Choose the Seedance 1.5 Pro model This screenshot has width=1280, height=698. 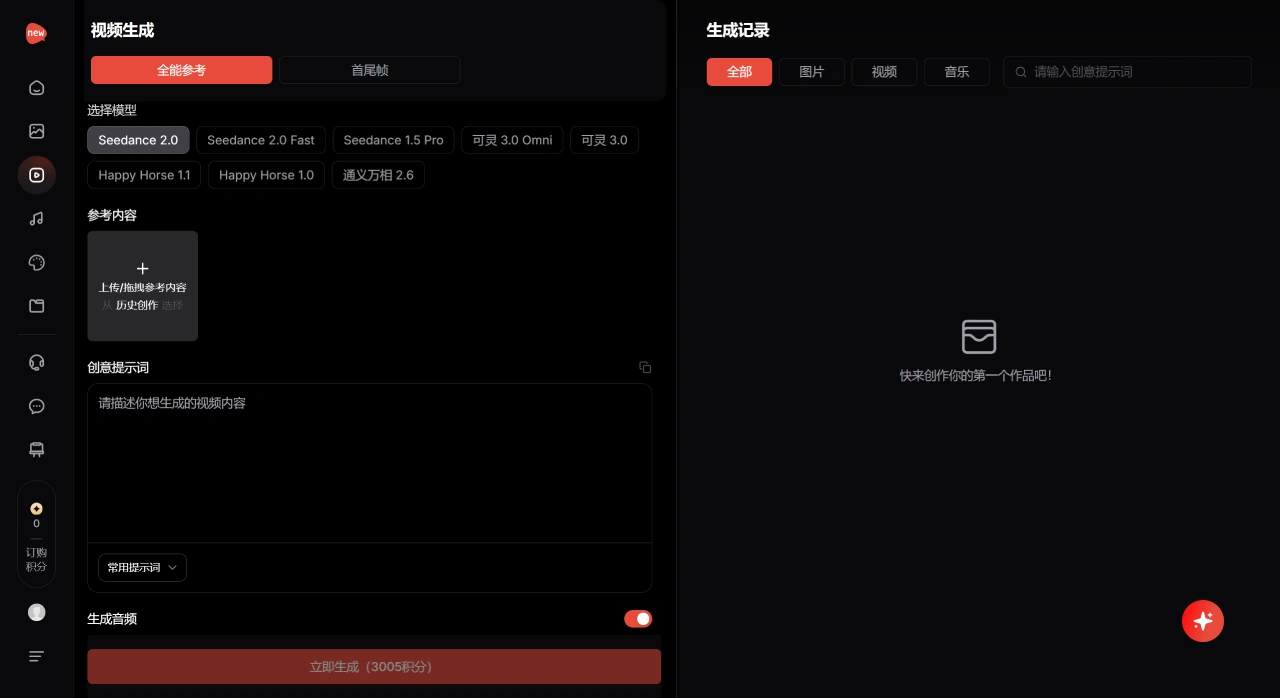(393, 140)
